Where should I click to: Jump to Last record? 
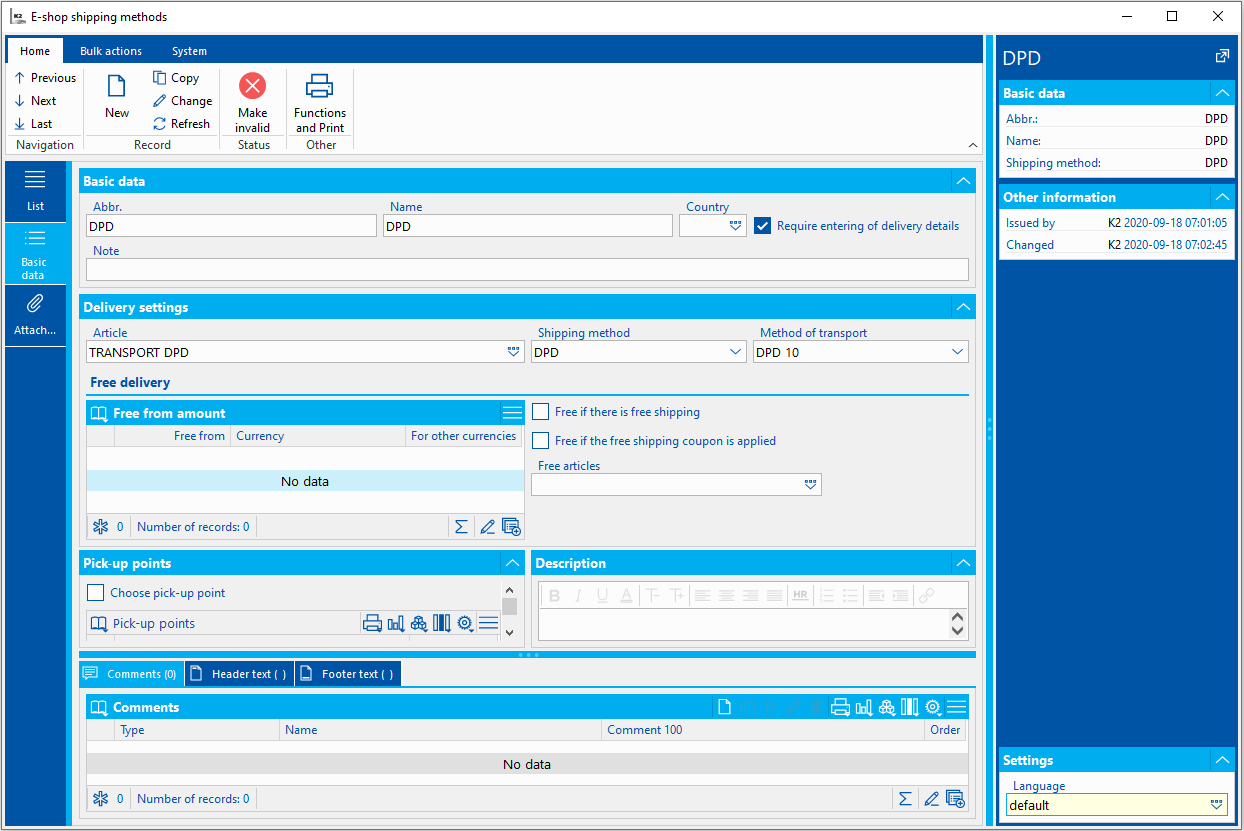pos(34,124)
